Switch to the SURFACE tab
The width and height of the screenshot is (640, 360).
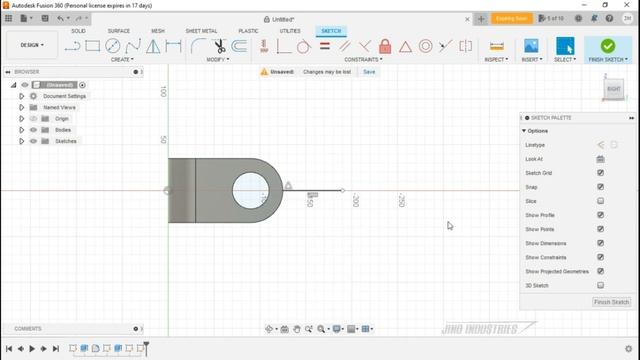pos(119,31)
